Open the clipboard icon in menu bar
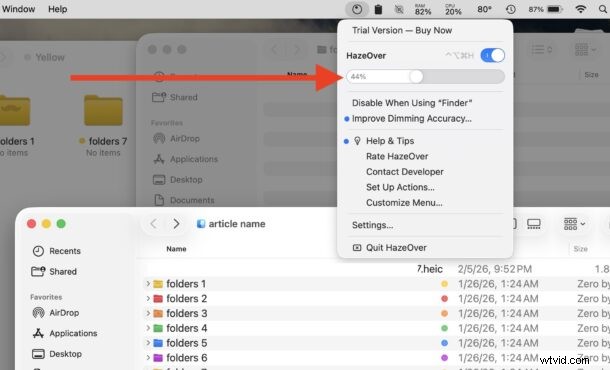This screenshot has width=610, height=370. click(378, 9)
